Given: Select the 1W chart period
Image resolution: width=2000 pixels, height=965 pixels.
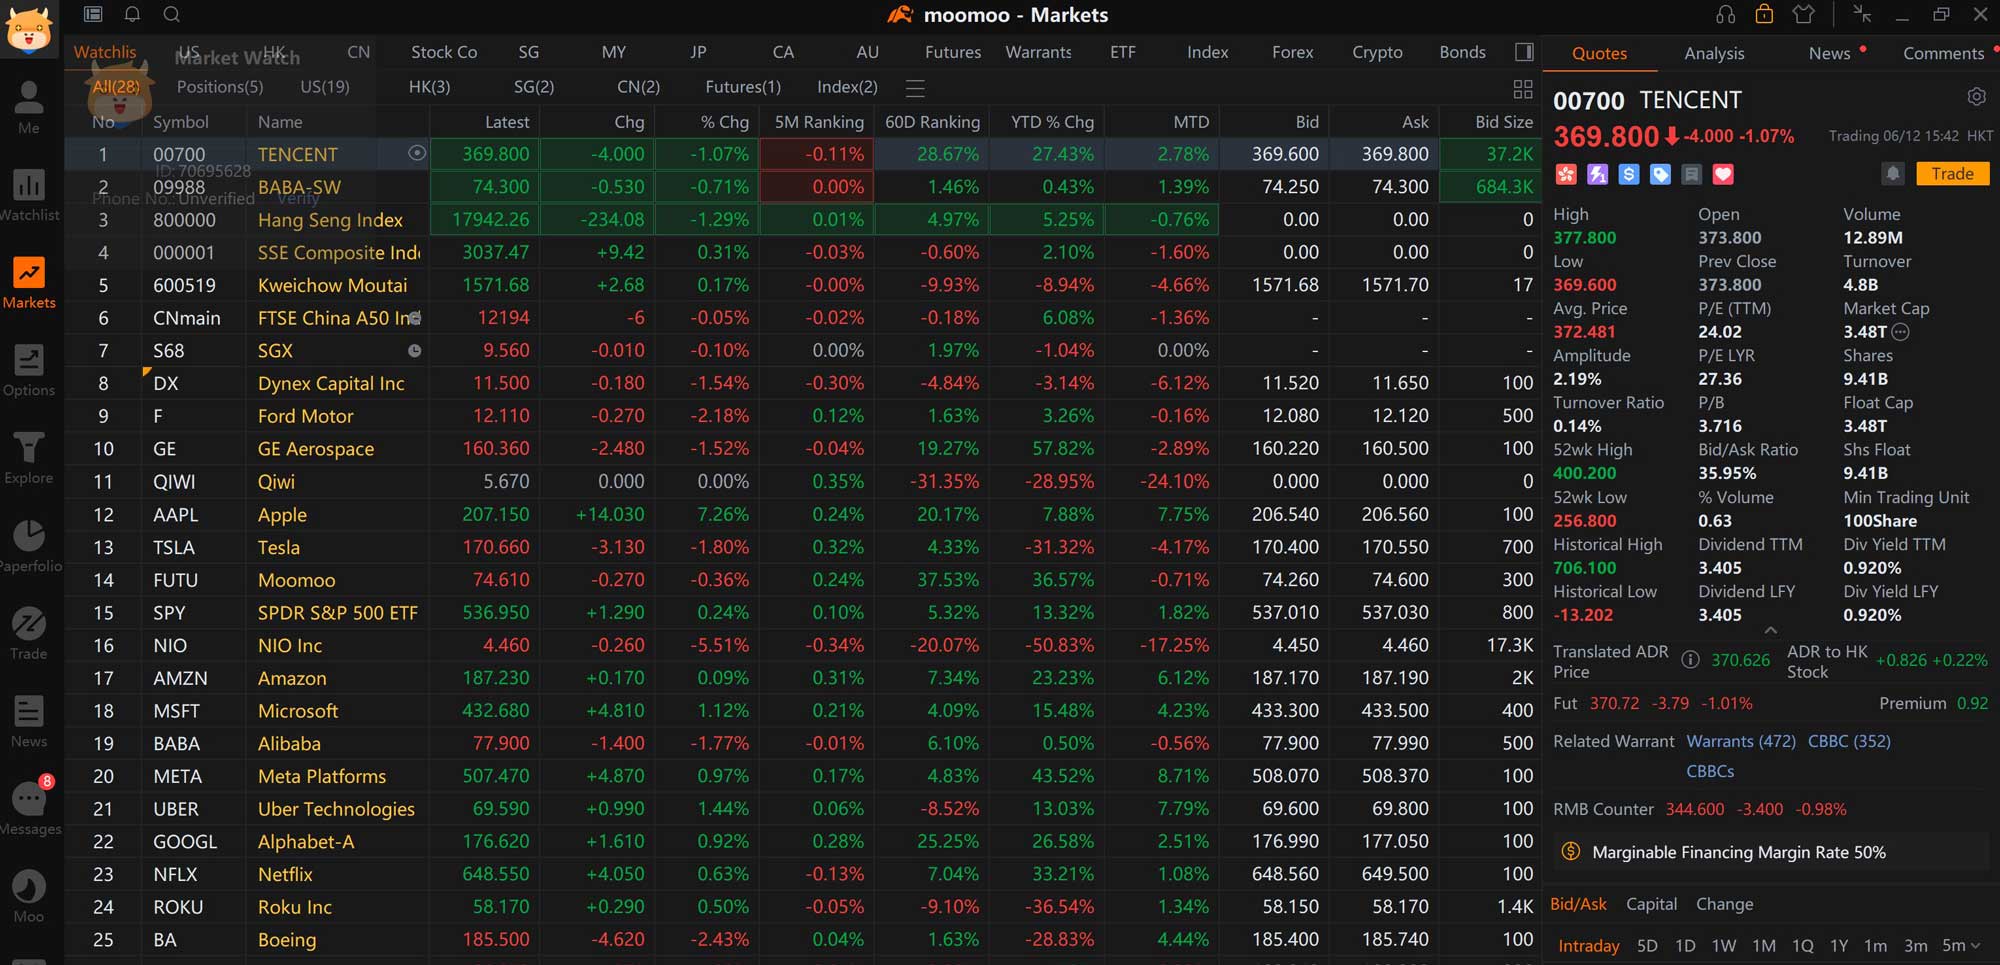Looking at the screenshot, I should [1723, 945].
